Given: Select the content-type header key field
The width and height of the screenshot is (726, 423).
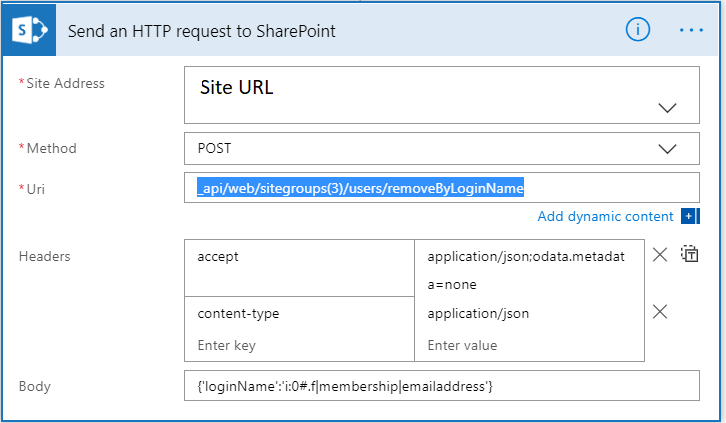Looking at the screenshot, I should click(298, 313).
